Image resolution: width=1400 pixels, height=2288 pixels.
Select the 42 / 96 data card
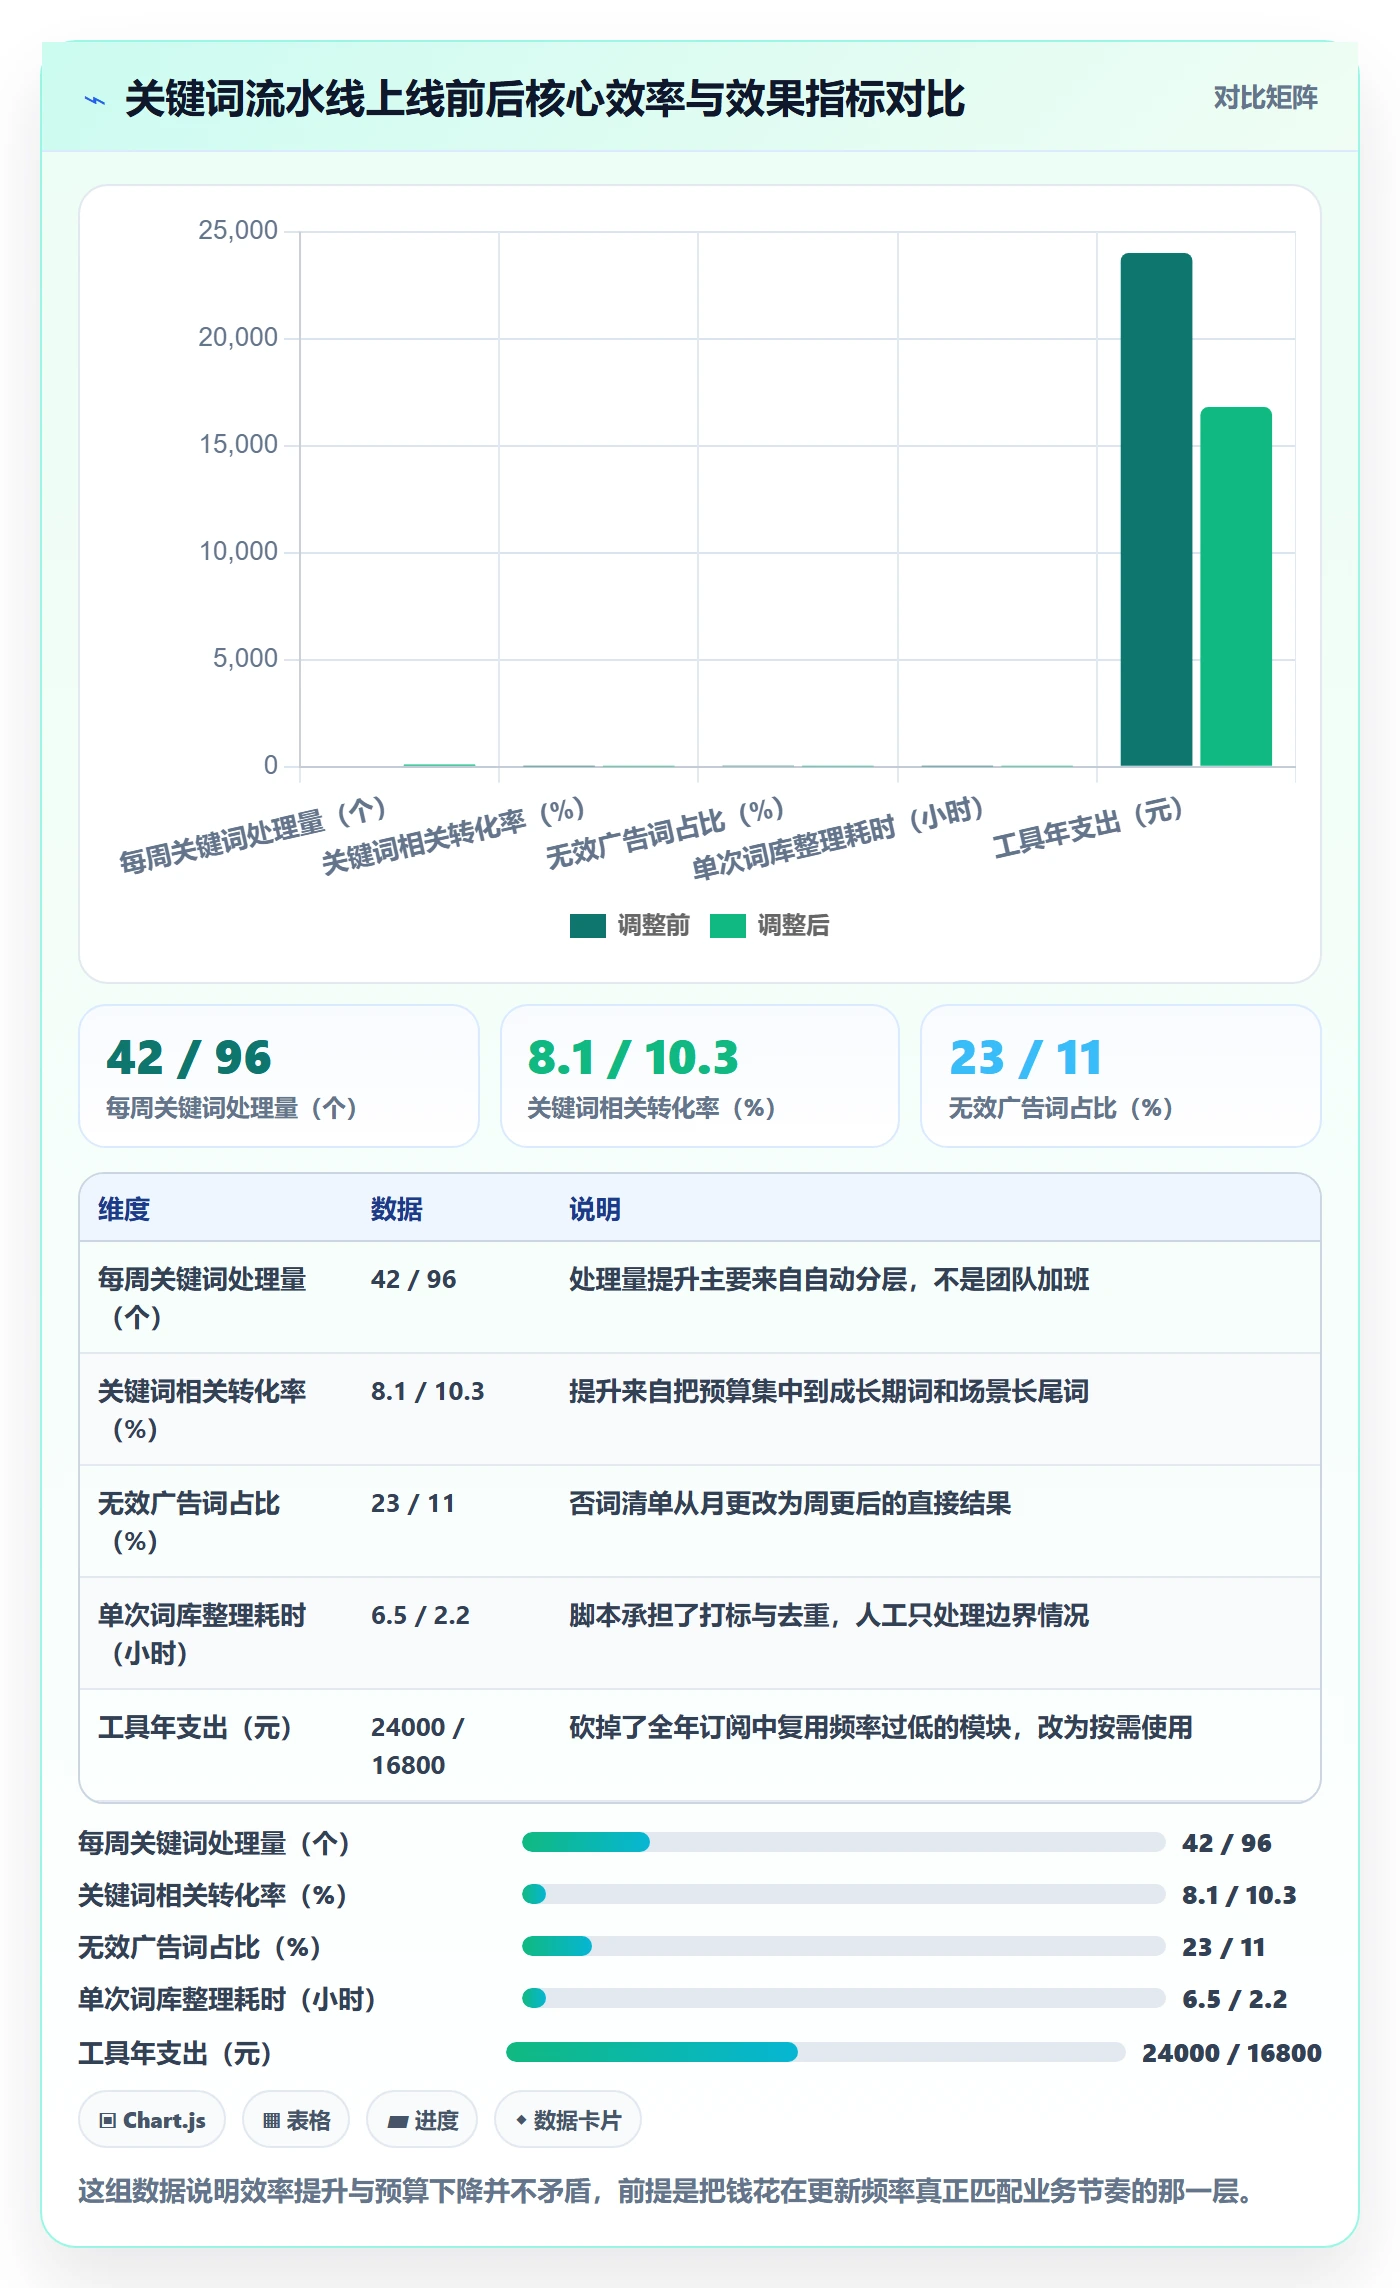tap(279, 1076)
